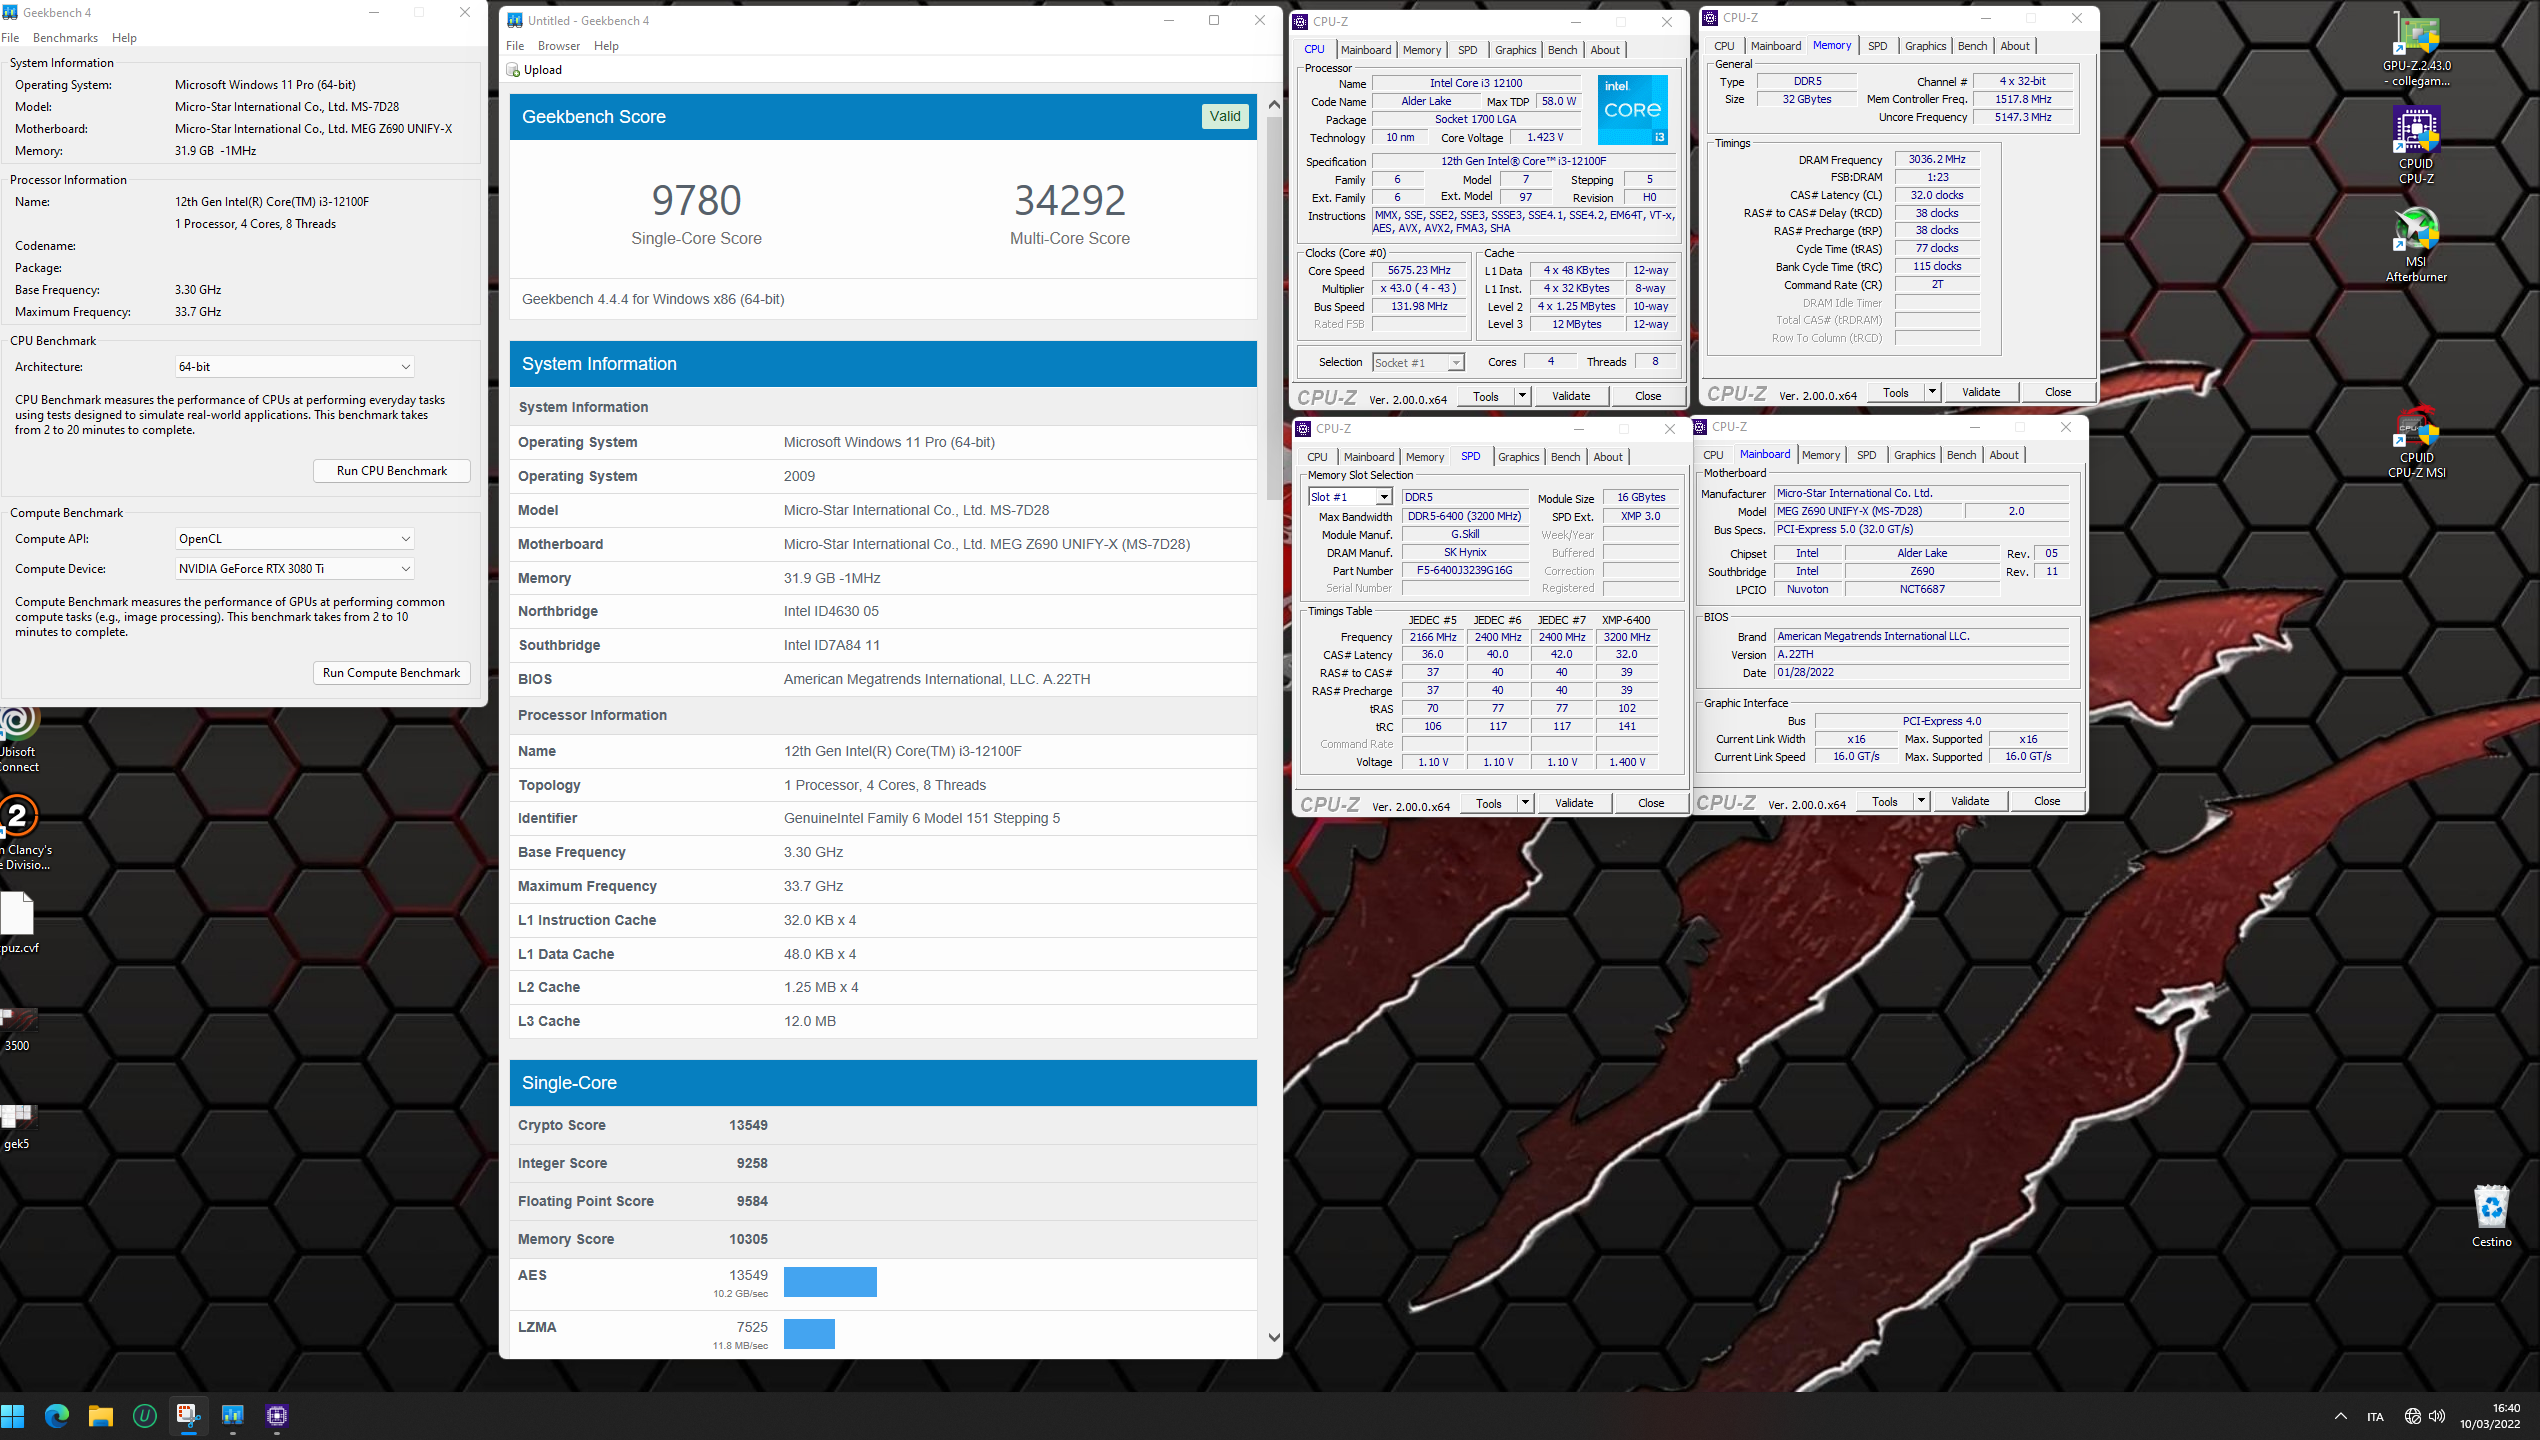Viewport: 2540px width, 1440px height.
Task: Open Tools dropdown arrow in SPD tab window
Action: click(x=1526, y=803)
